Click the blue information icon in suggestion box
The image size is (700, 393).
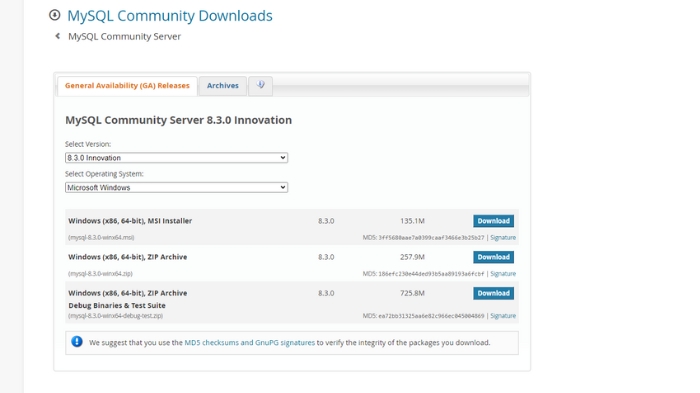point(77,342)
